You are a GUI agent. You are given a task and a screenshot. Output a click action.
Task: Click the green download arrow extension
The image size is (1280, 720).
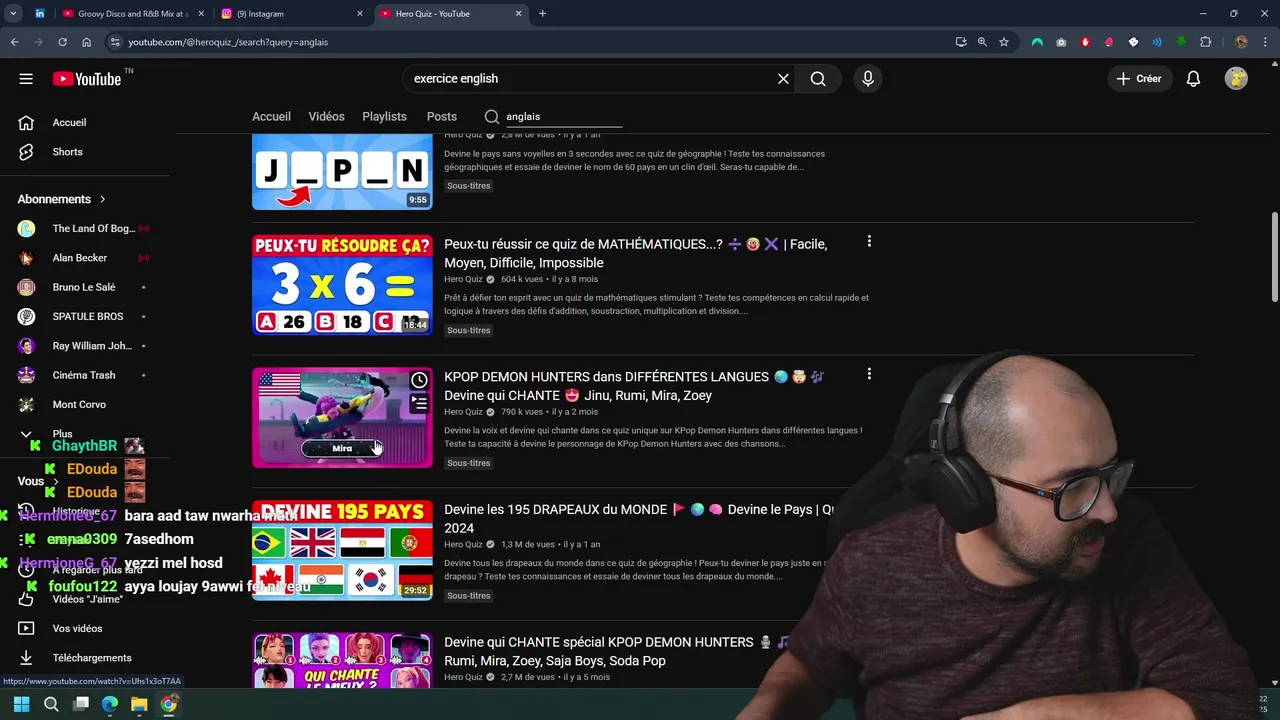point(1181,42)
